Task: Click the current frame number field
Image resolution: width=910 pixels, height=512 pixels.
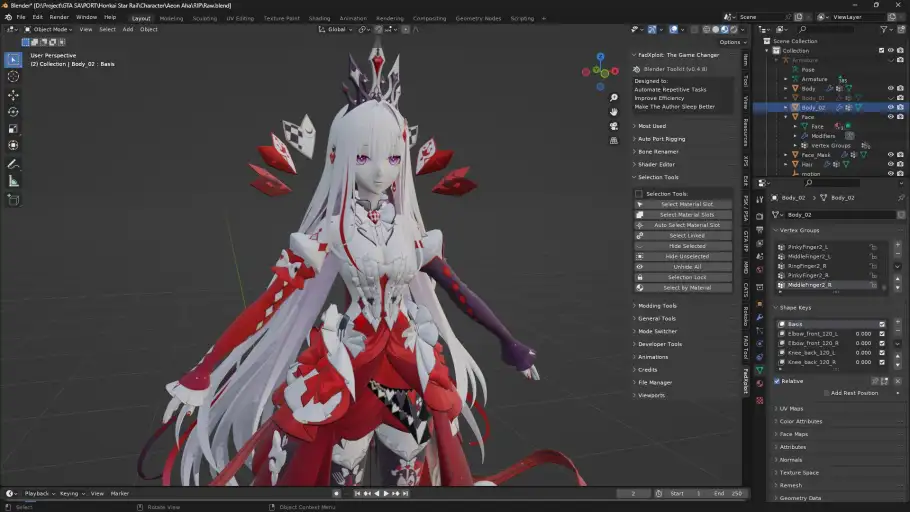Action: [x=633, y=493]
